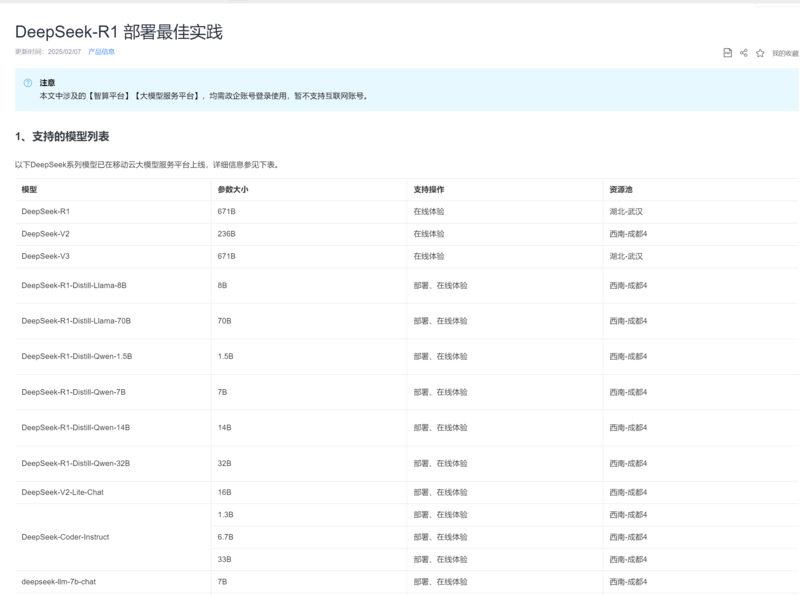The image size is (800, 595).
Task: Click the notice text about 智算平台 accounts
Action: 204,96
